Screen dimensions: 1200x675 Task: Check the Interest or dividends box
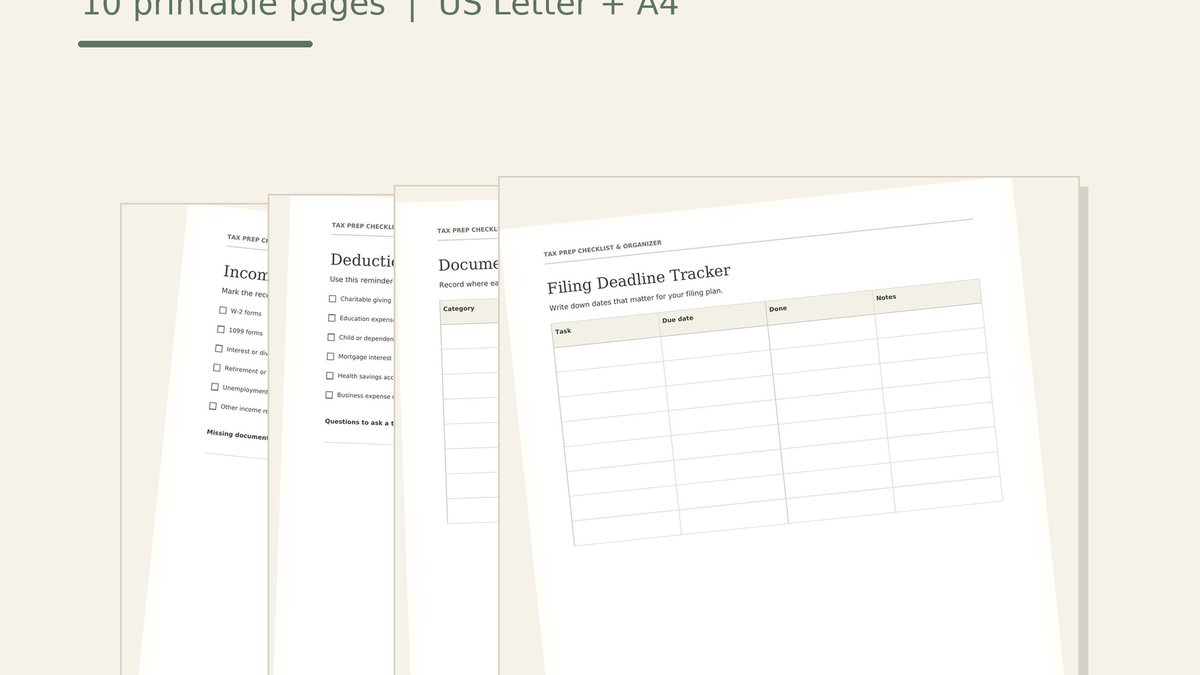[x=219, y=348]
